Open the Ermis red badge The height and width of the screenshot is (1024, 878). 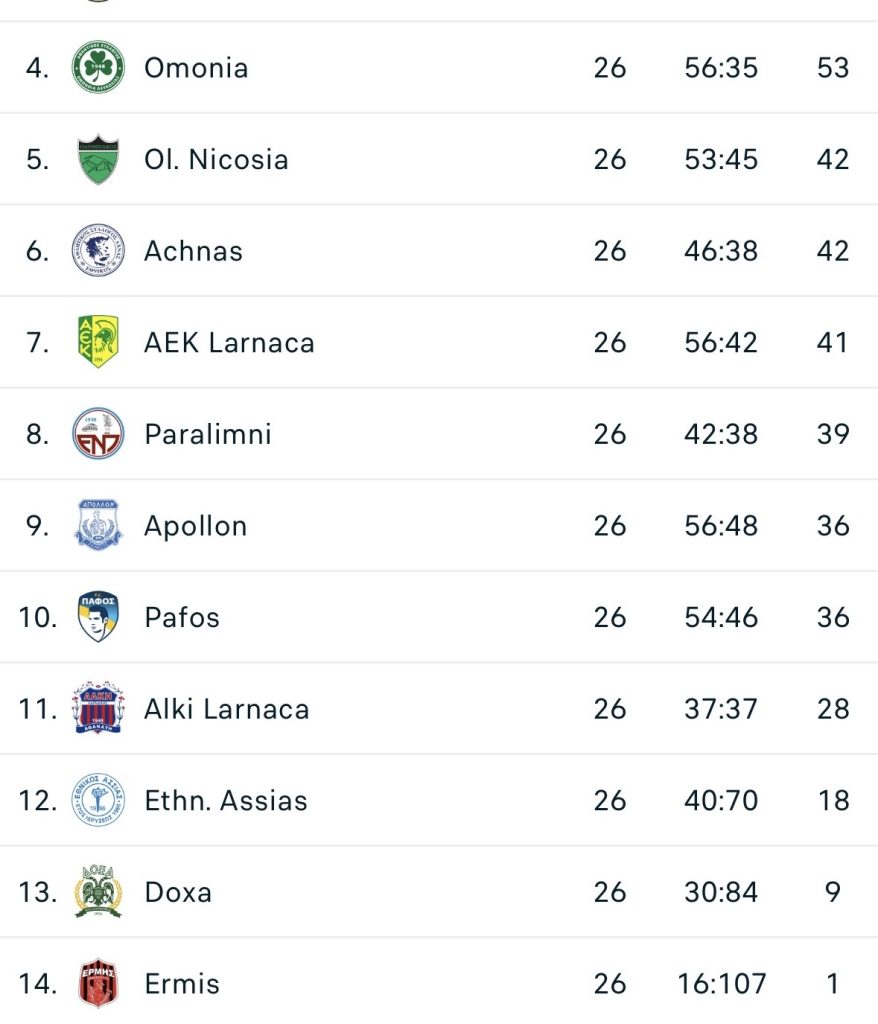98,984
